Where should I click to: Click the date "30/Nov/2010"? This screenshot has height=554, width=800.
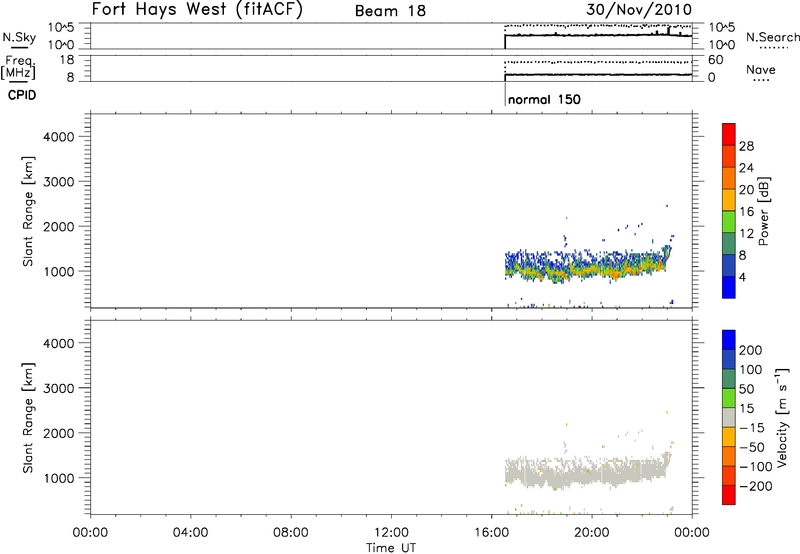pos(639,9)
